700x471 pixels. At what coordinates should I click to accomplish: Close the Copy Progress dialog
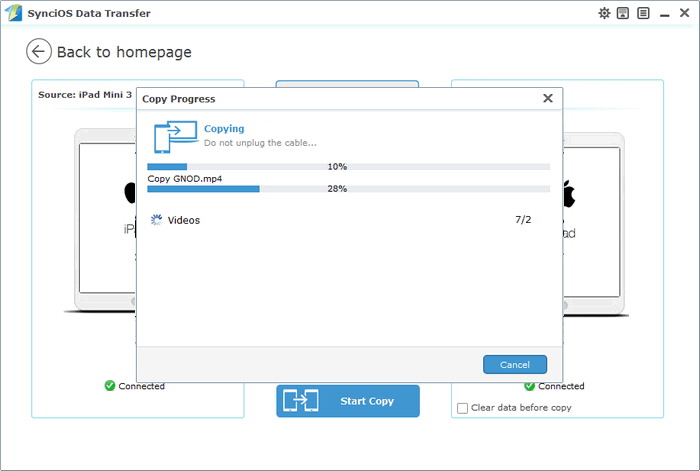point(548,98)
